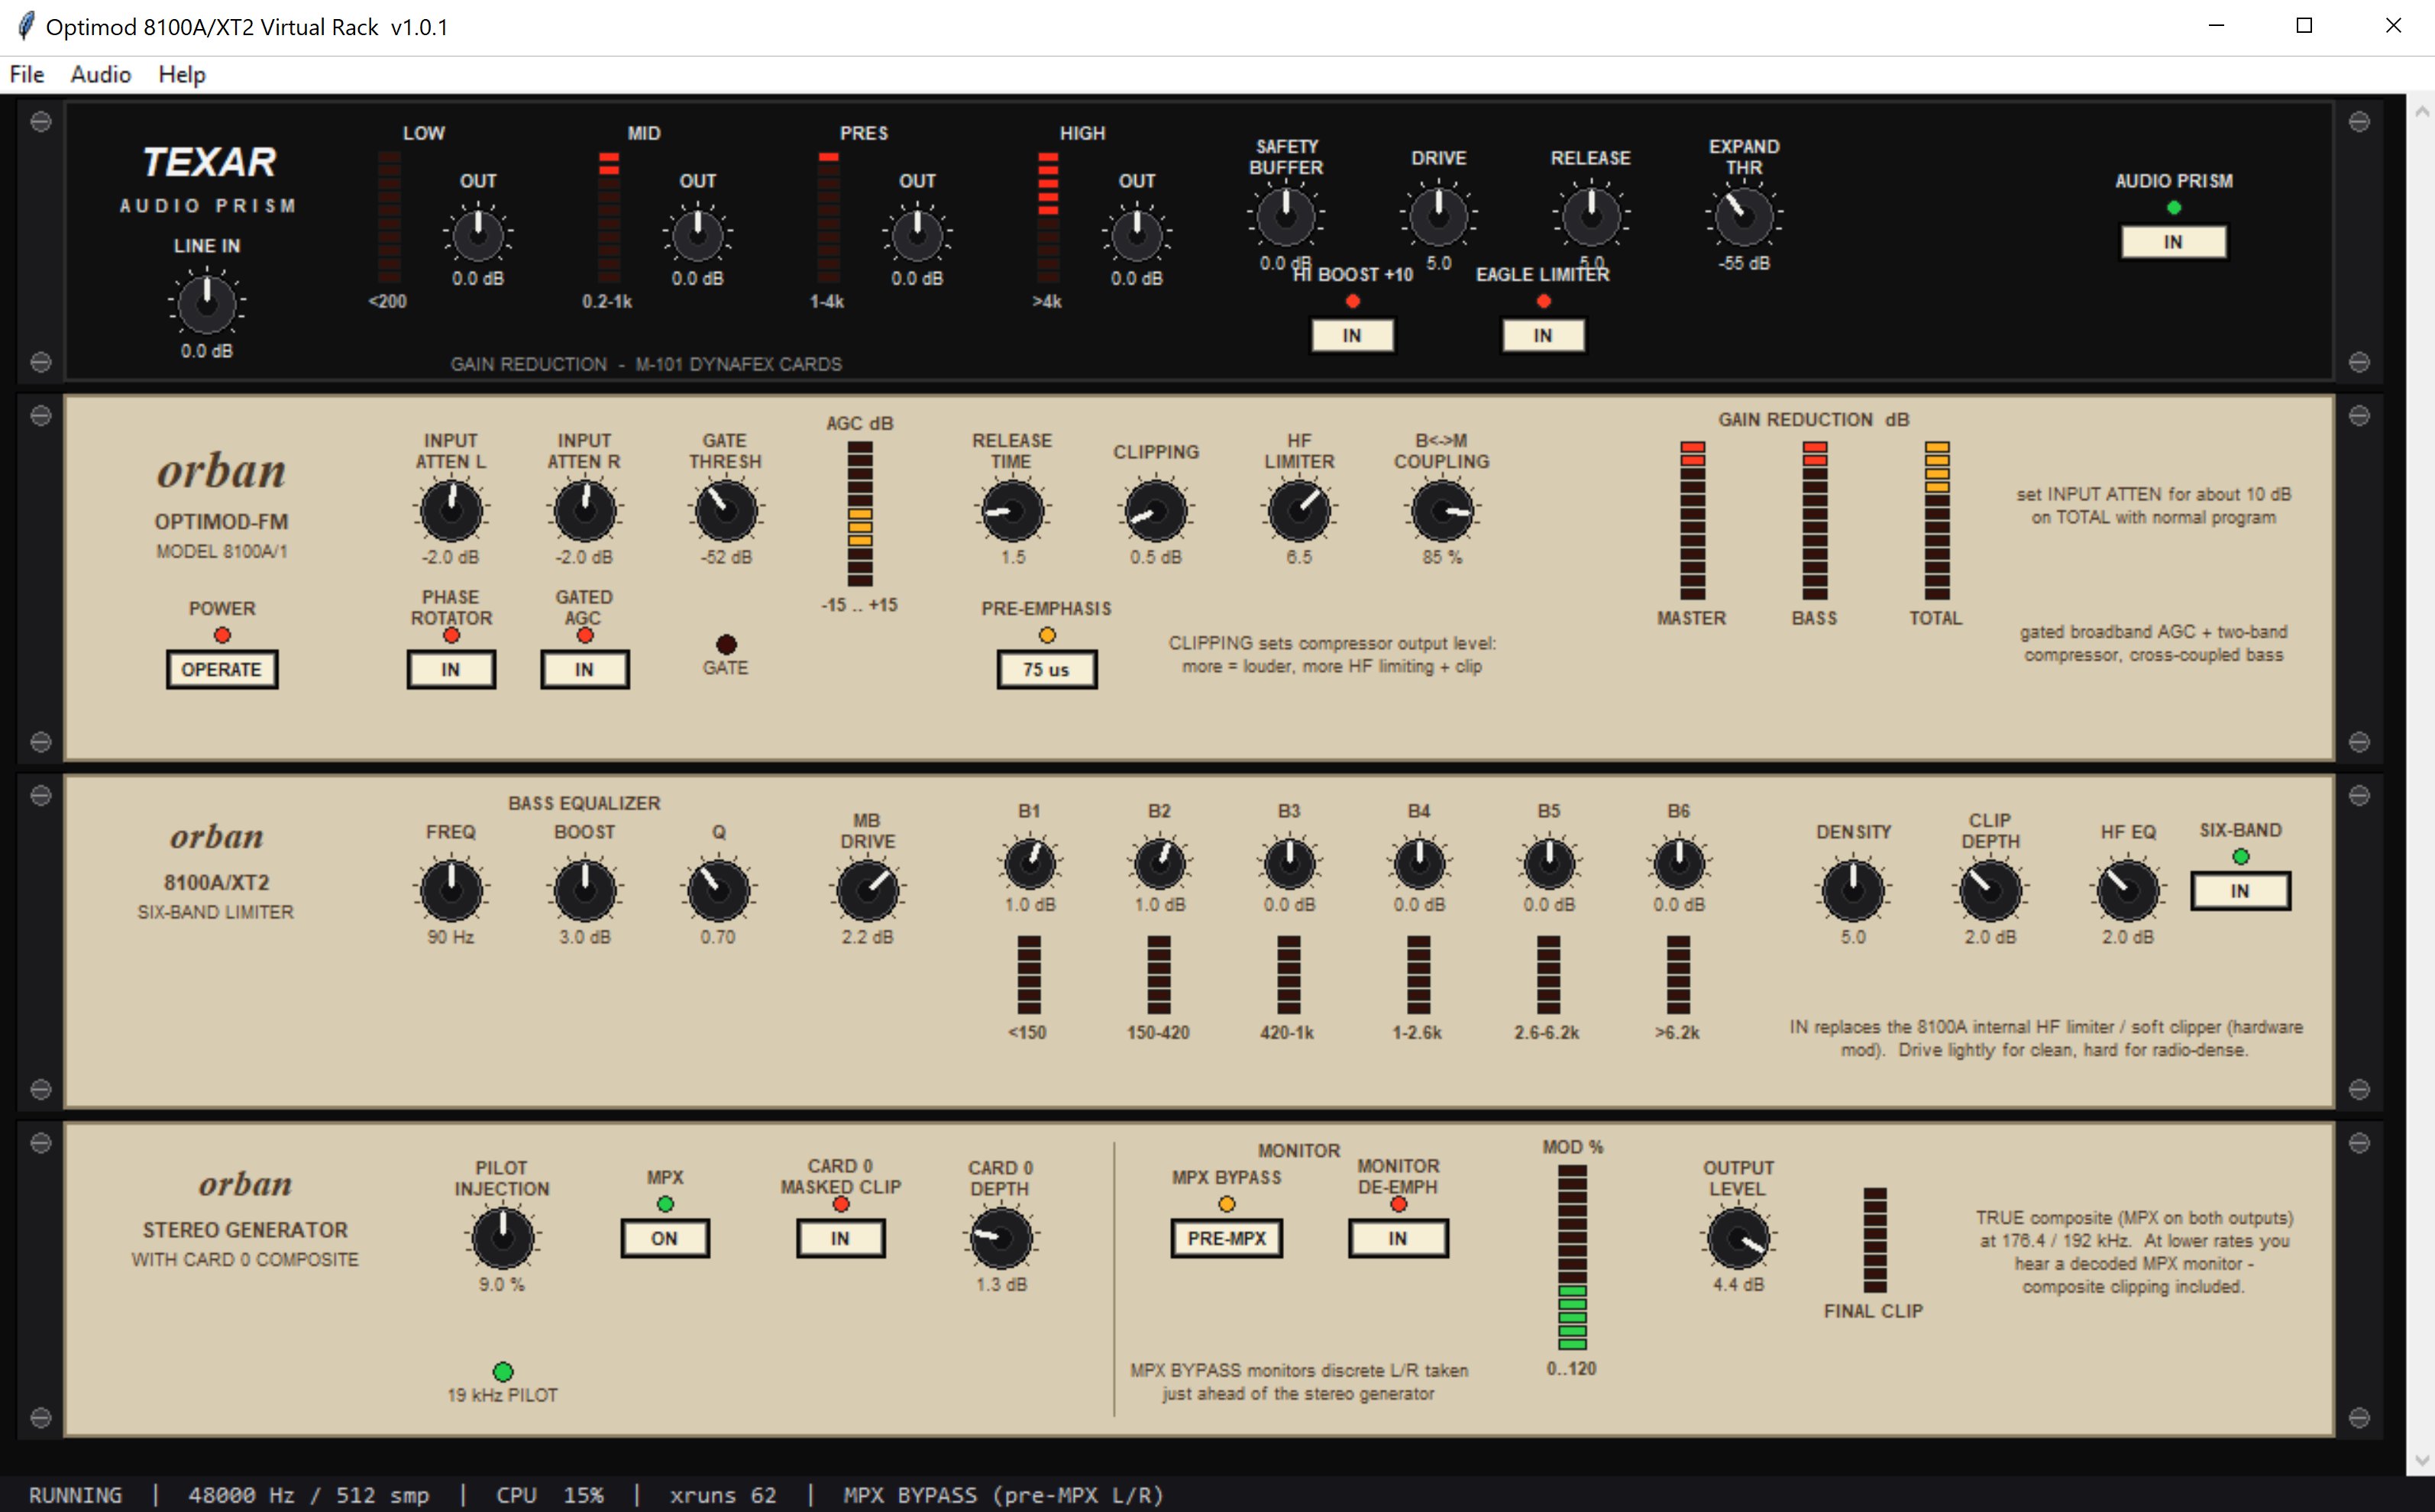The image size is (2435, 1512).
Task: Click the MASTER gain reduction meter
Action: 1692,520
